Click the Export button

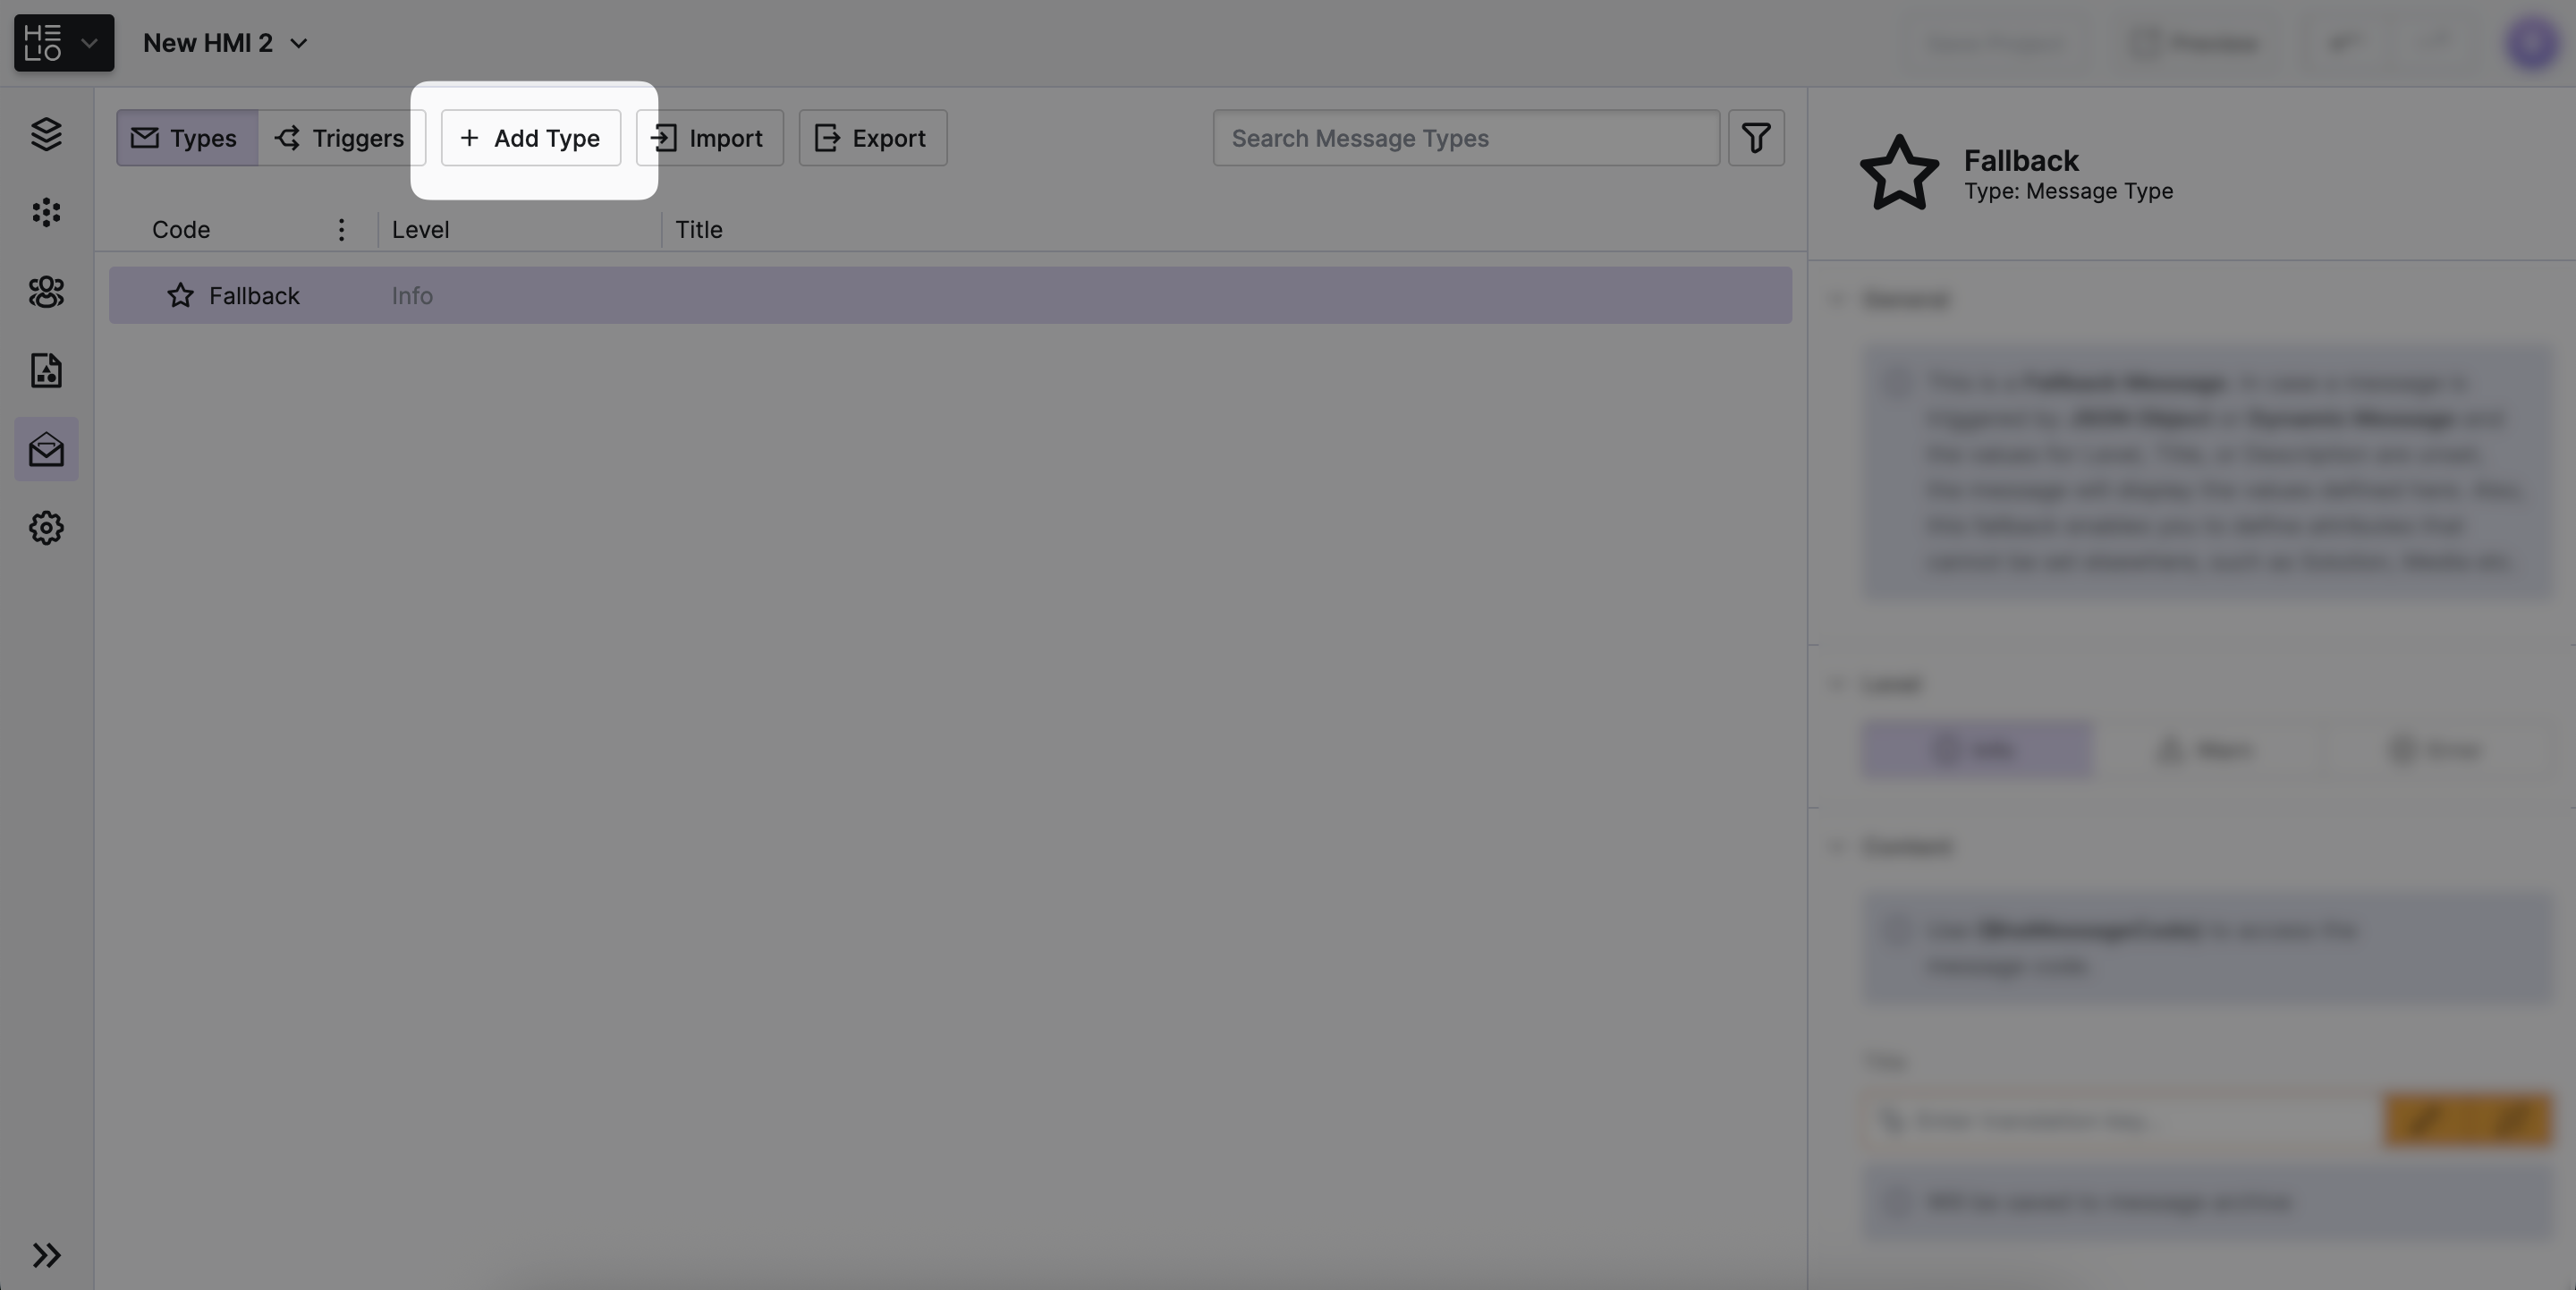872,138
